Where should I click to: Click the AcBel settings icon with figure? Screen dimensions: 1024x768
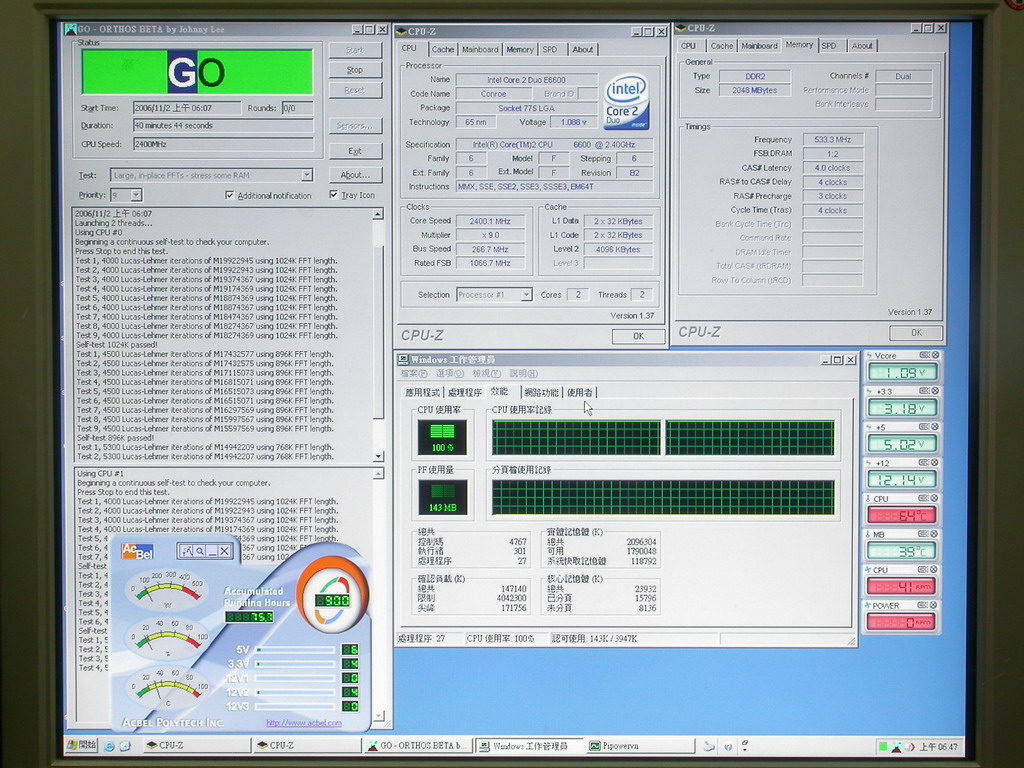(187, 551)
